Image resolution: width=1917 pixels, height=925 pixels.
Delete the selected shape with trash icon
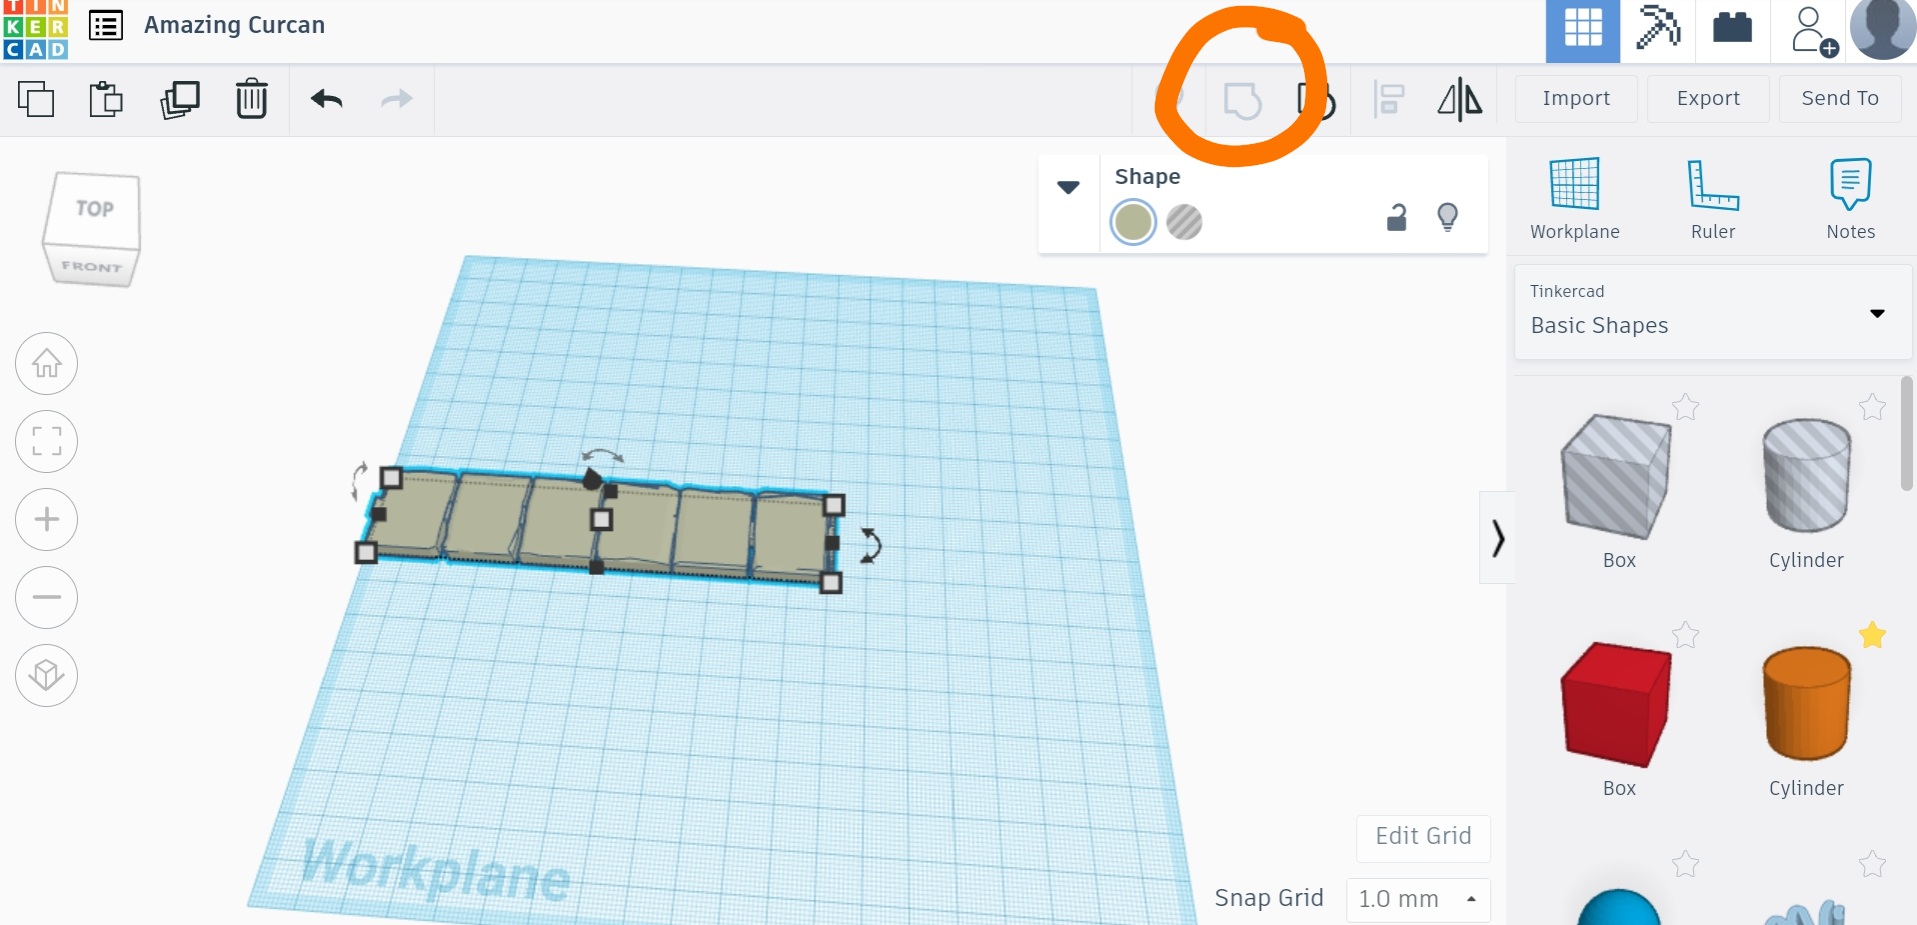(251, 99)
